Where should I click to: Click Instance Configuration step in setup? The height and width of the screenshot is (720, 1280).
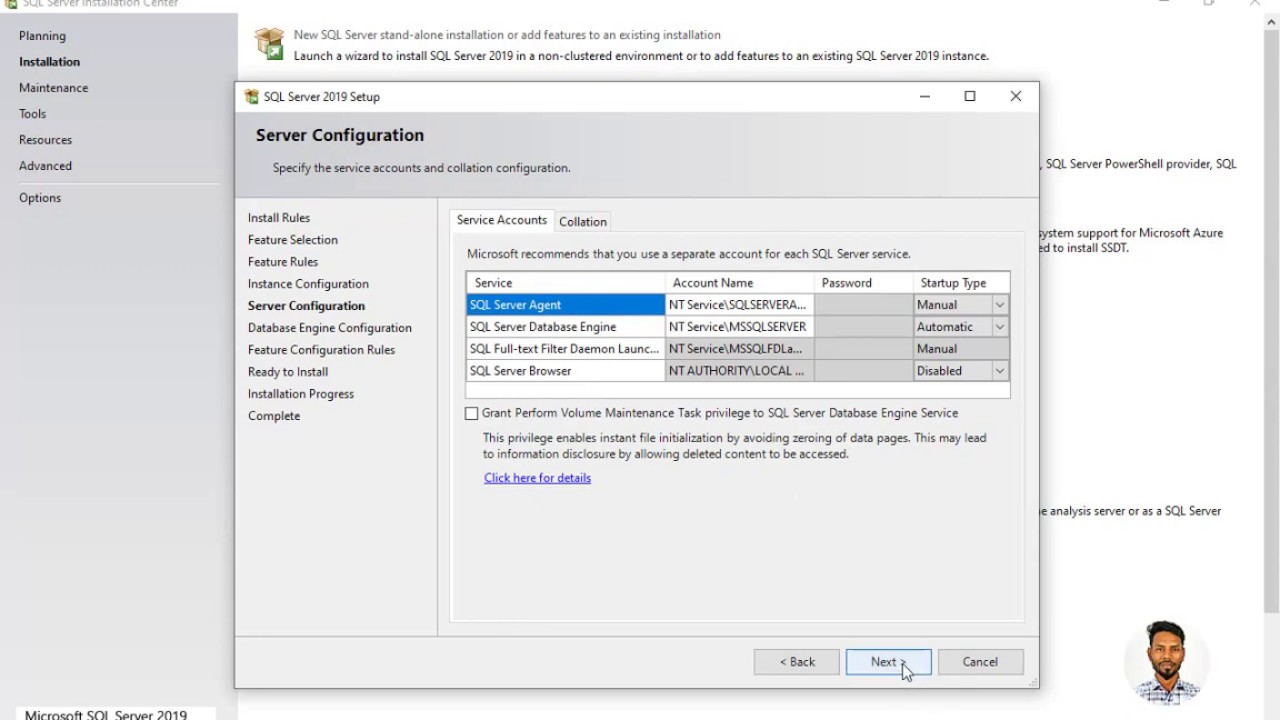coord(308,284)
